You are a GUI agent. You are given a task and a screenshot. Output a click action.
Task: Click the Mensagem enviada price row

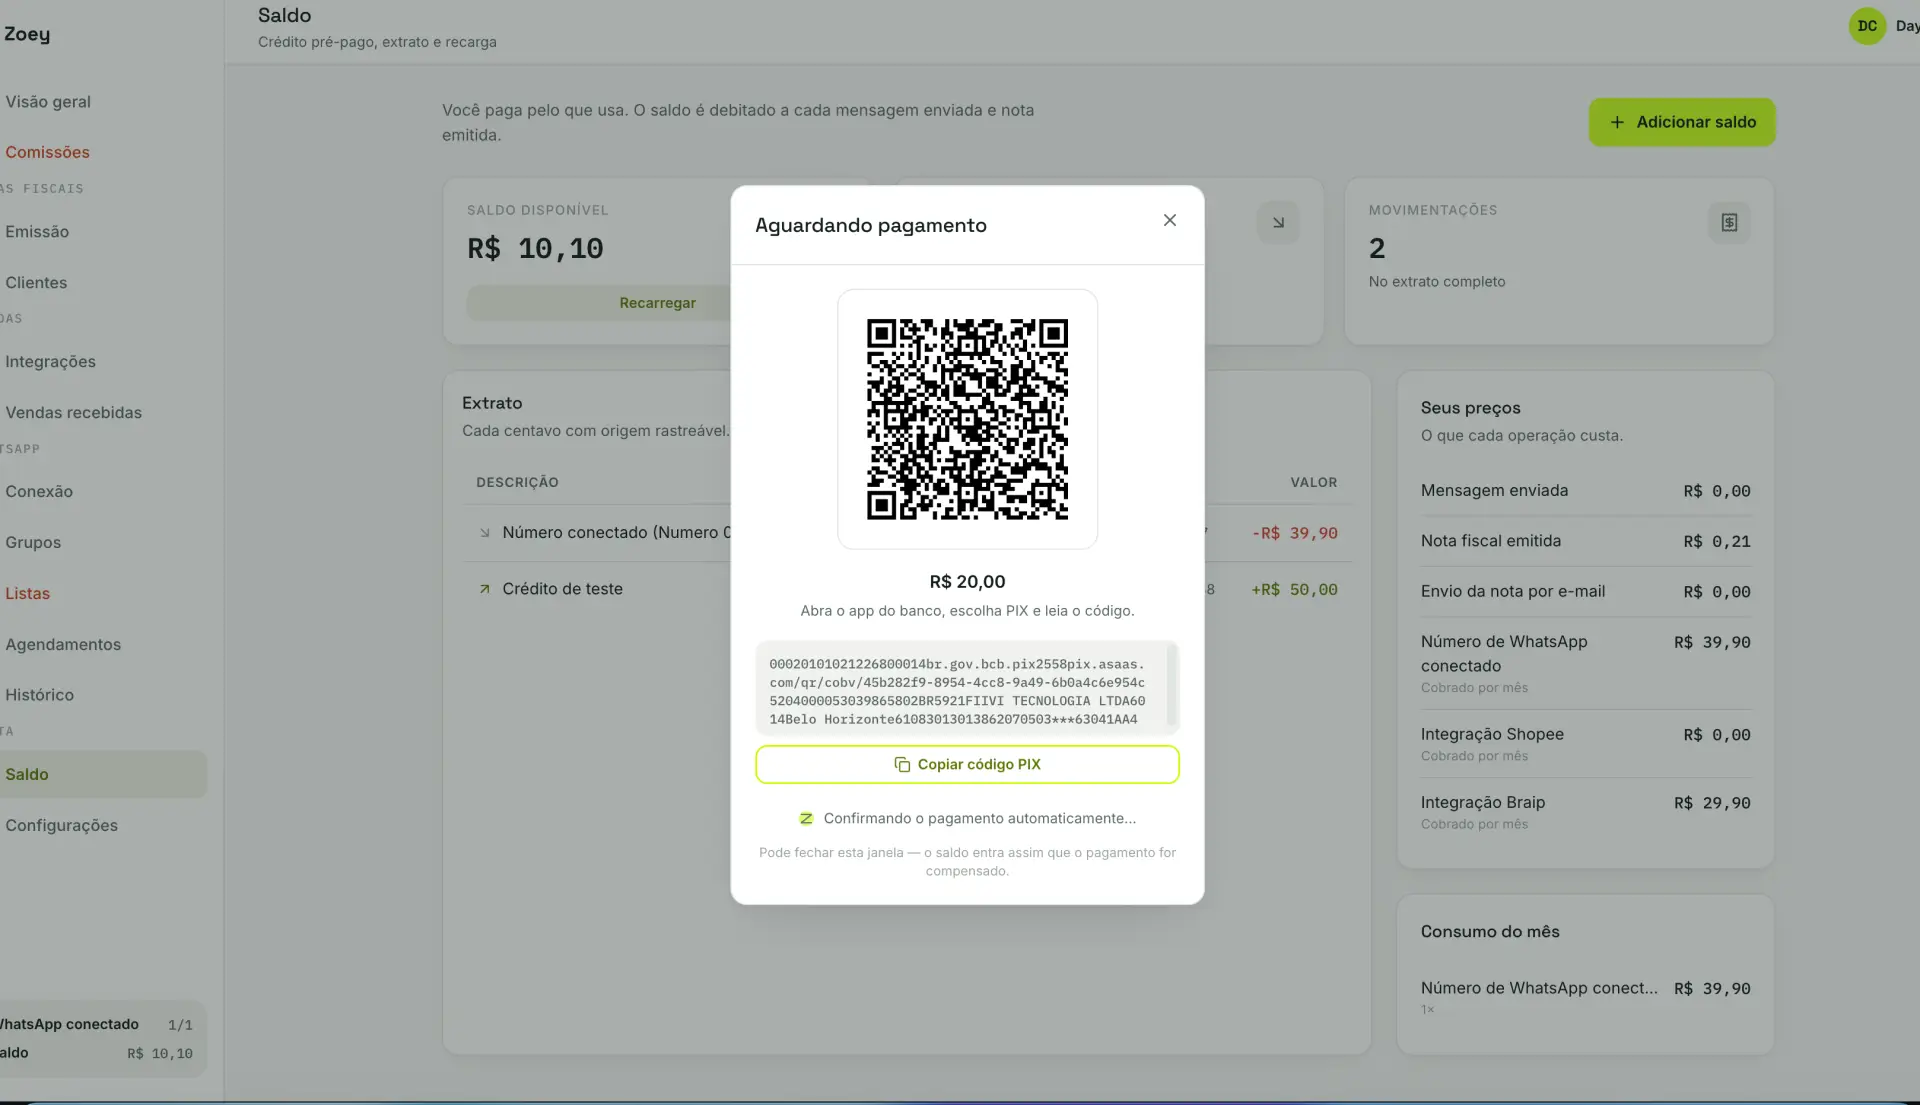click(1585, 491)
